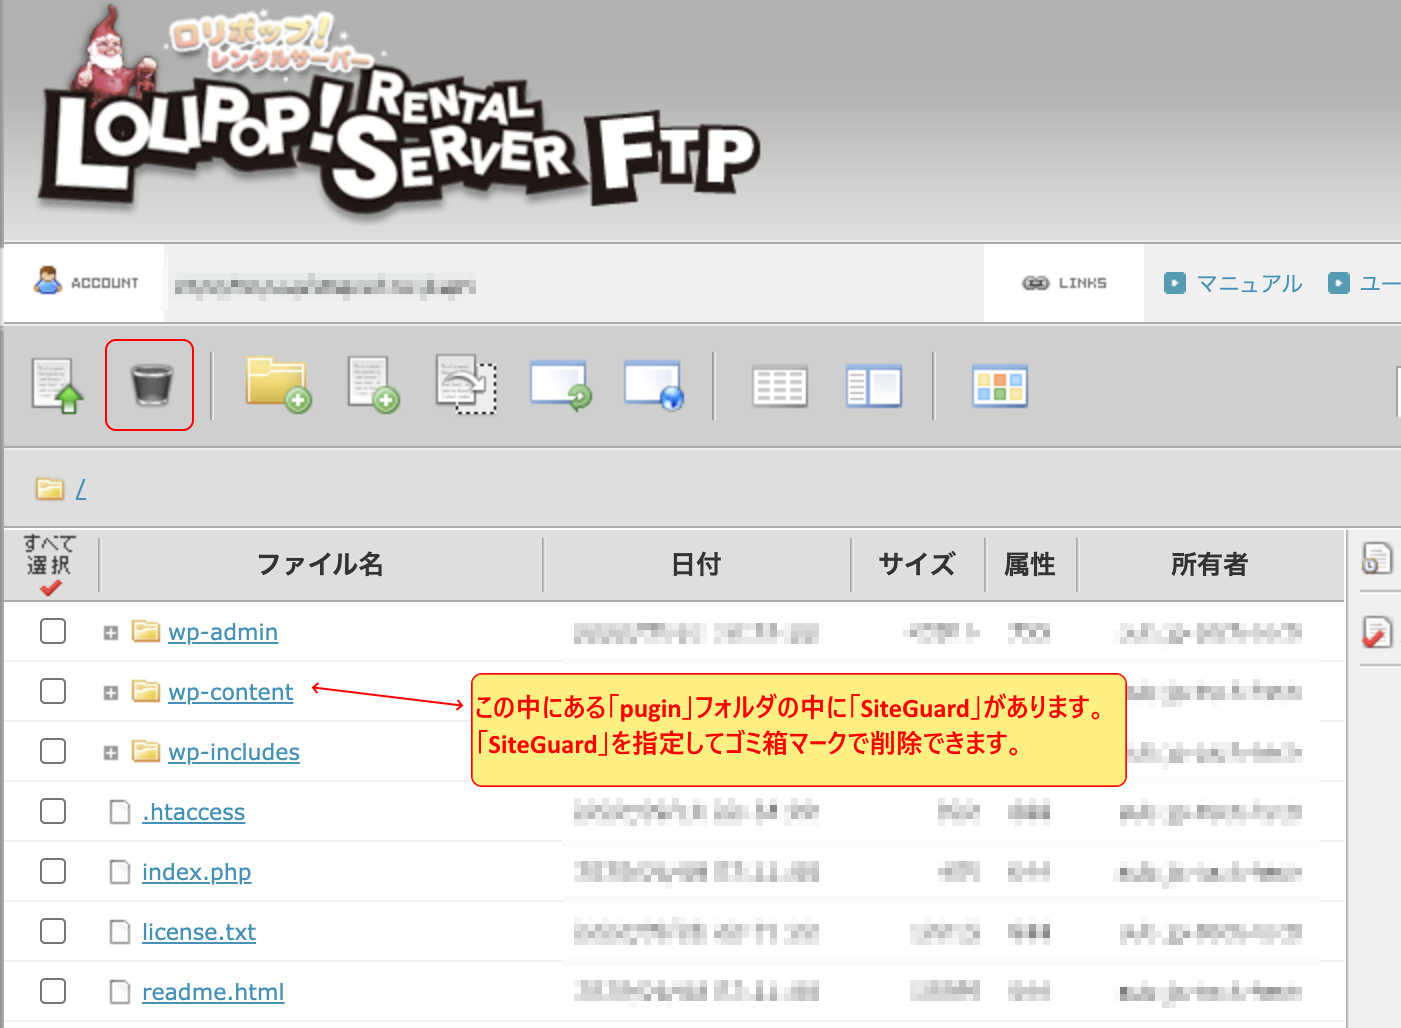Expand the wp-admin folder tree
Viewport: 1401px width, 1028px height.
[111, 633]
